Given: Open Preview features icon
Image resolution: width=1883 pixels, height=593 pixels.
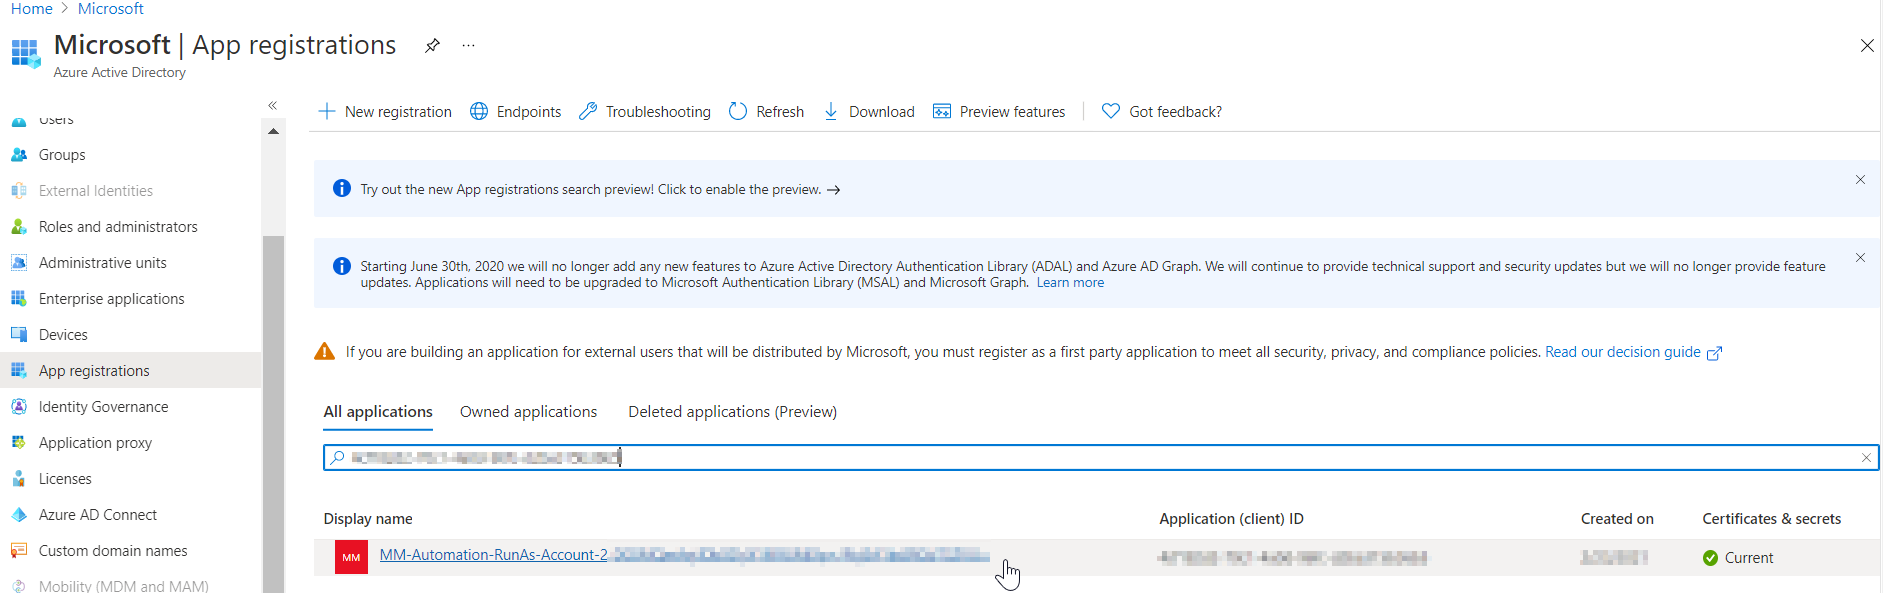Looking at the screenshot, I should click(x=942, y=111).
